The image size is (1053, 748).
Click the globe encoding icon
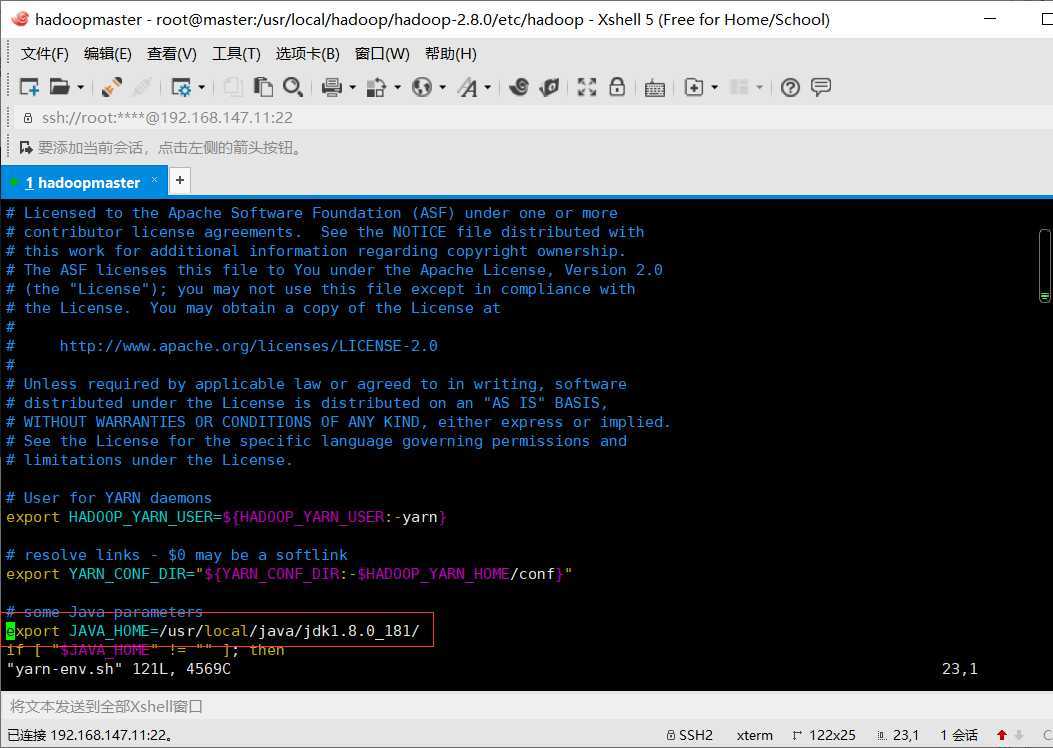point(422,87)
